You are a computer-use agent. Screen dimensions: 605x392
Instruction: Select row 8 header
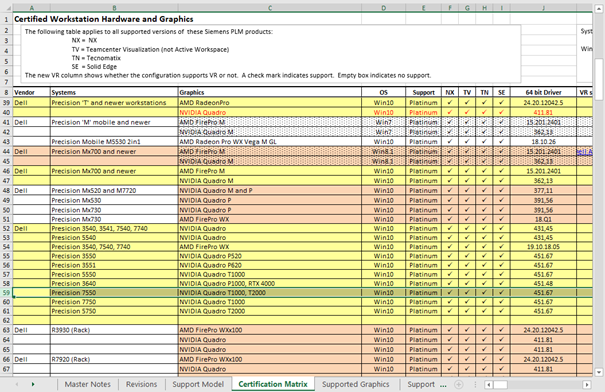(6, 92)
